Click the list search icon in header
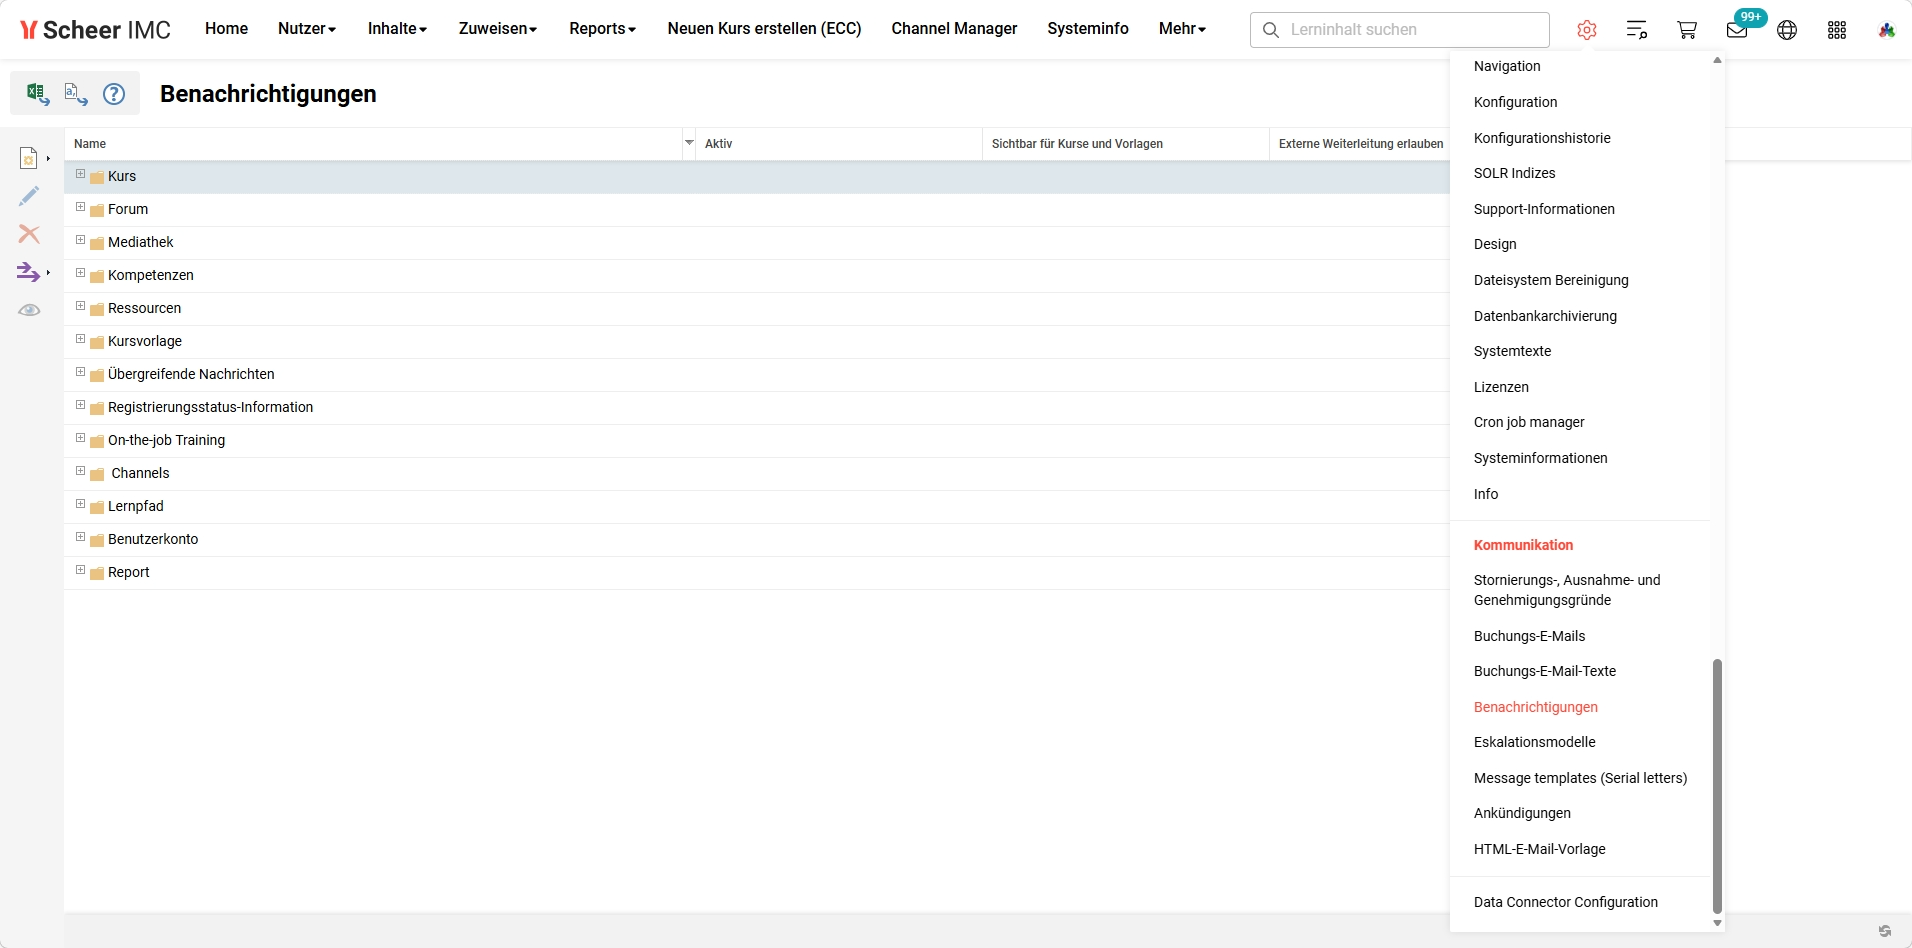 tap(1637, 30)
